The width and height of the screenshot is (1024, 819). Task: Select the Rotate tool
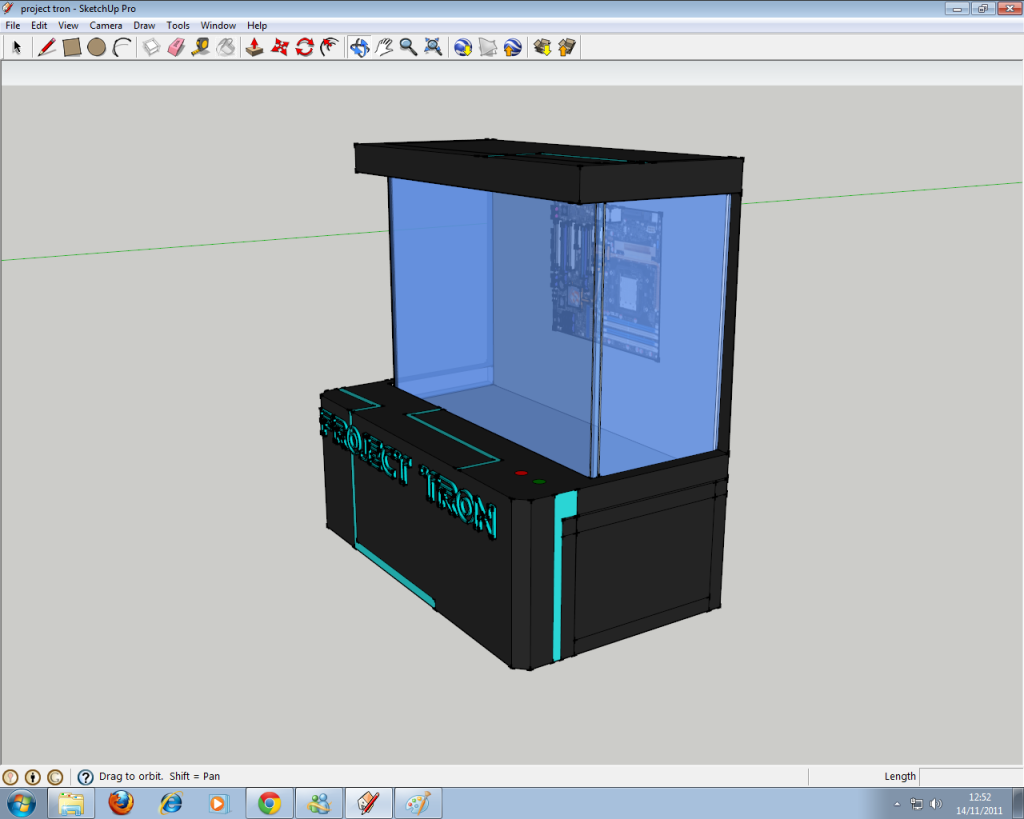click(305, 47)
